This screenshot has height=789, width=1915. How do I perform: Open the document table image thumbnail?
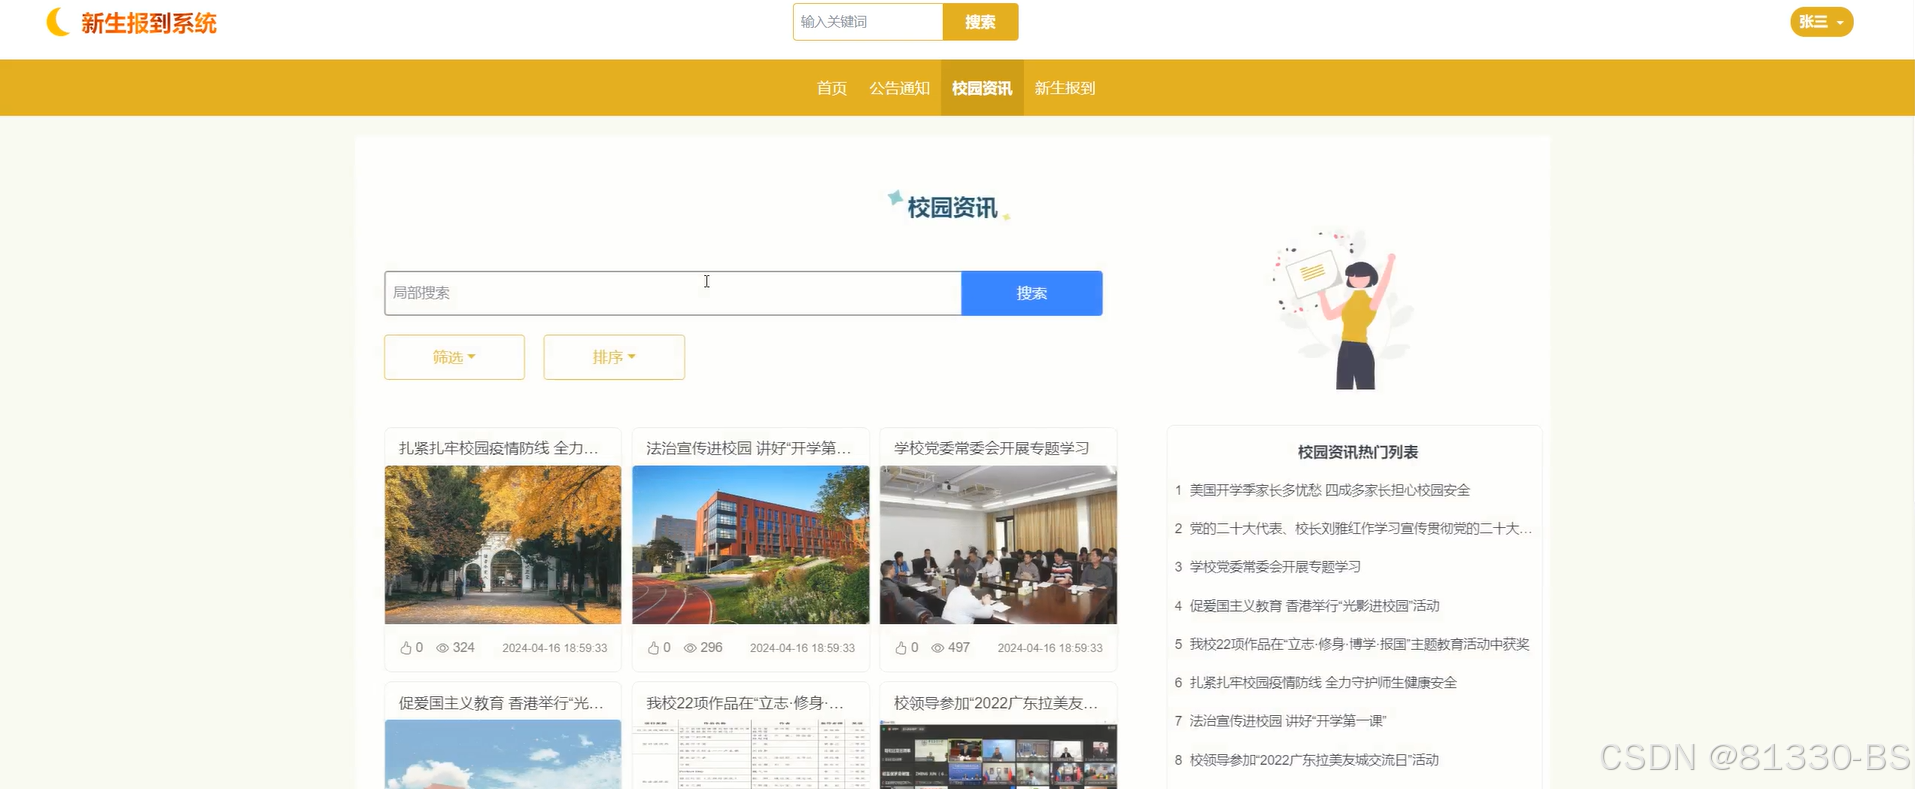pyautogui.click(x=751, y=755)
